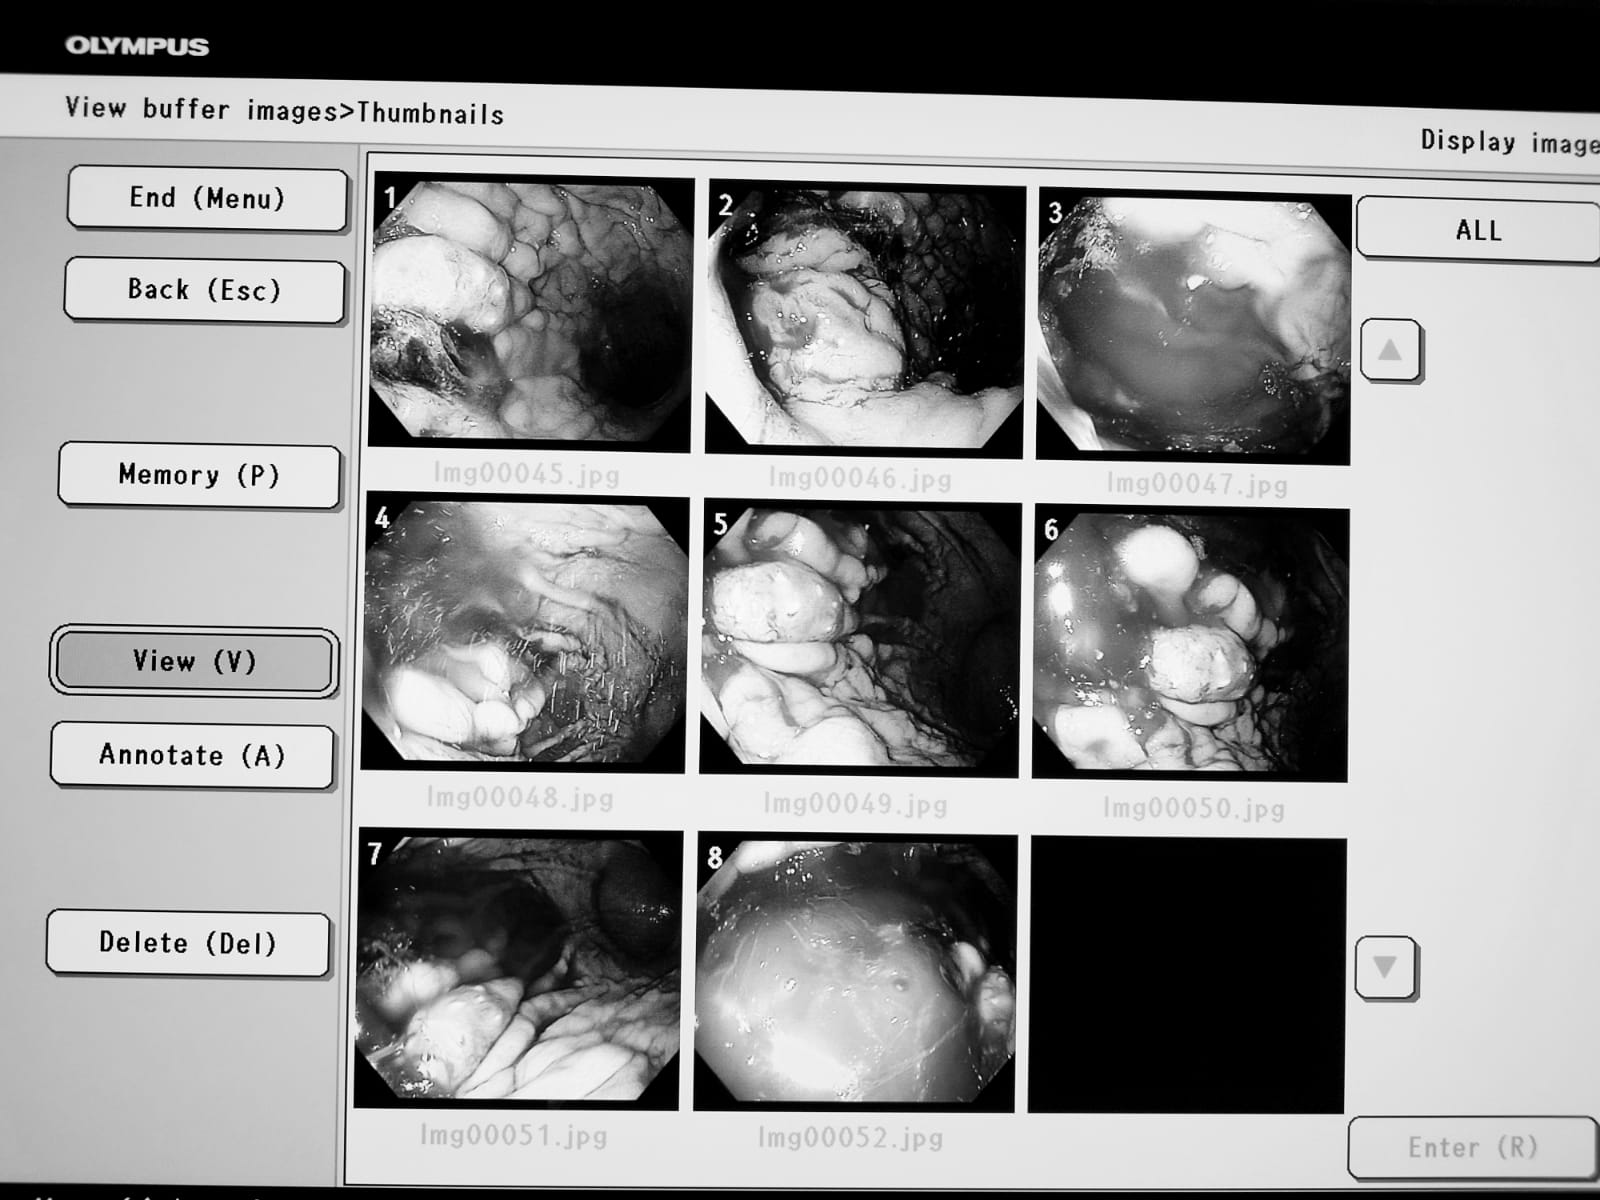Image resolution: width=1600 pixels, height=1200 pixels.
Task: Open Annotate (A) for images
Action: pos(192,755)
